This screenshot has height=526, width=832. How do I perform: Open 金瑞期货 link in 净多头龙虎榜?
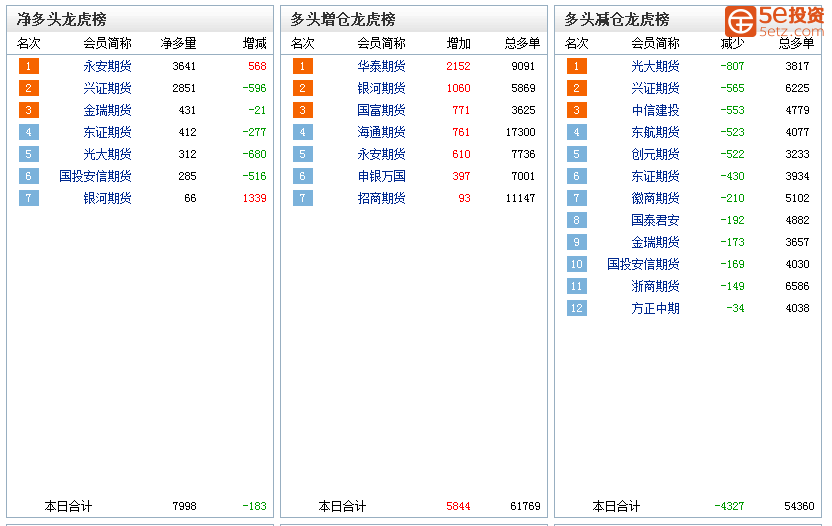107,110
